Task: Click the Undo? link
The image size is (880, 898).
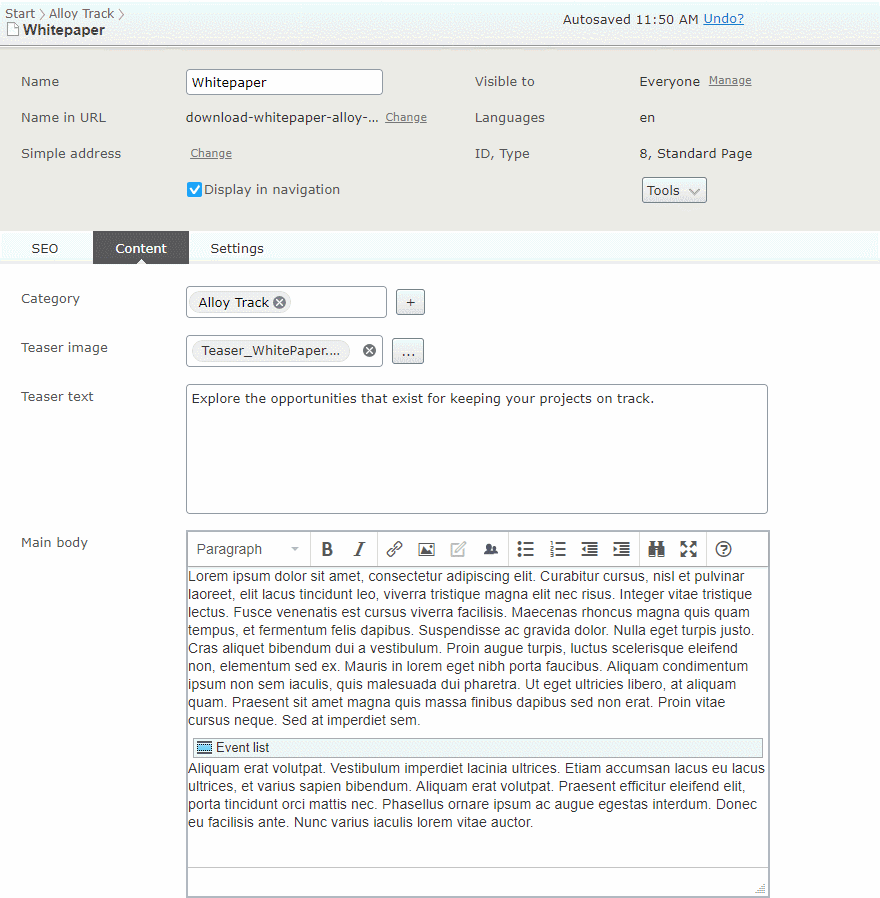Action: (723, 19)
